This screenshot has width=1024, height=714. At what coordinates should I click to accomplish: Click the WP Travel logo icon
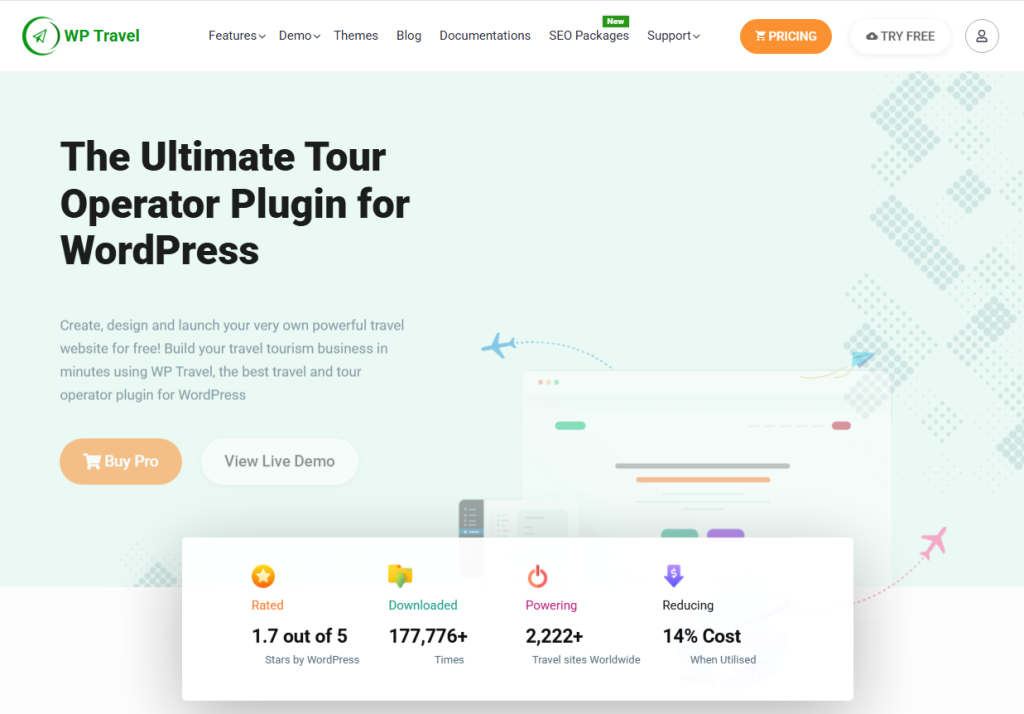40,36
